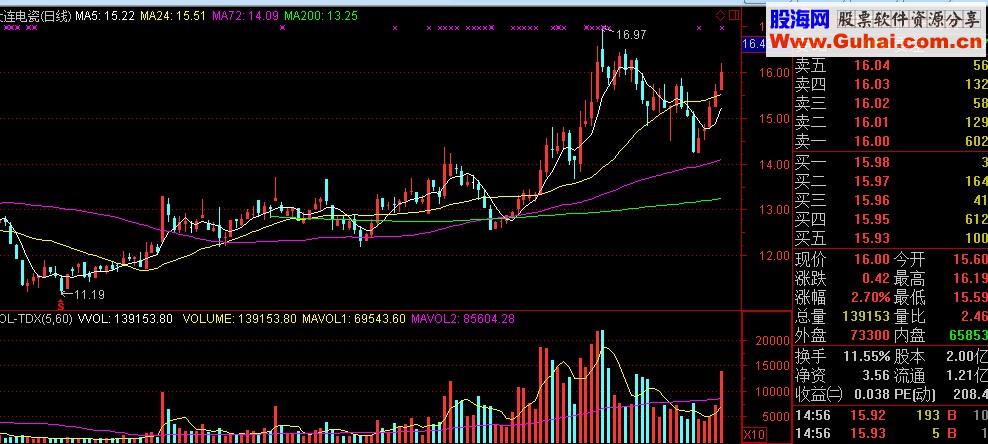
Task: Click the PE(动) dynamic ratio field
Action: coord(941,396)
